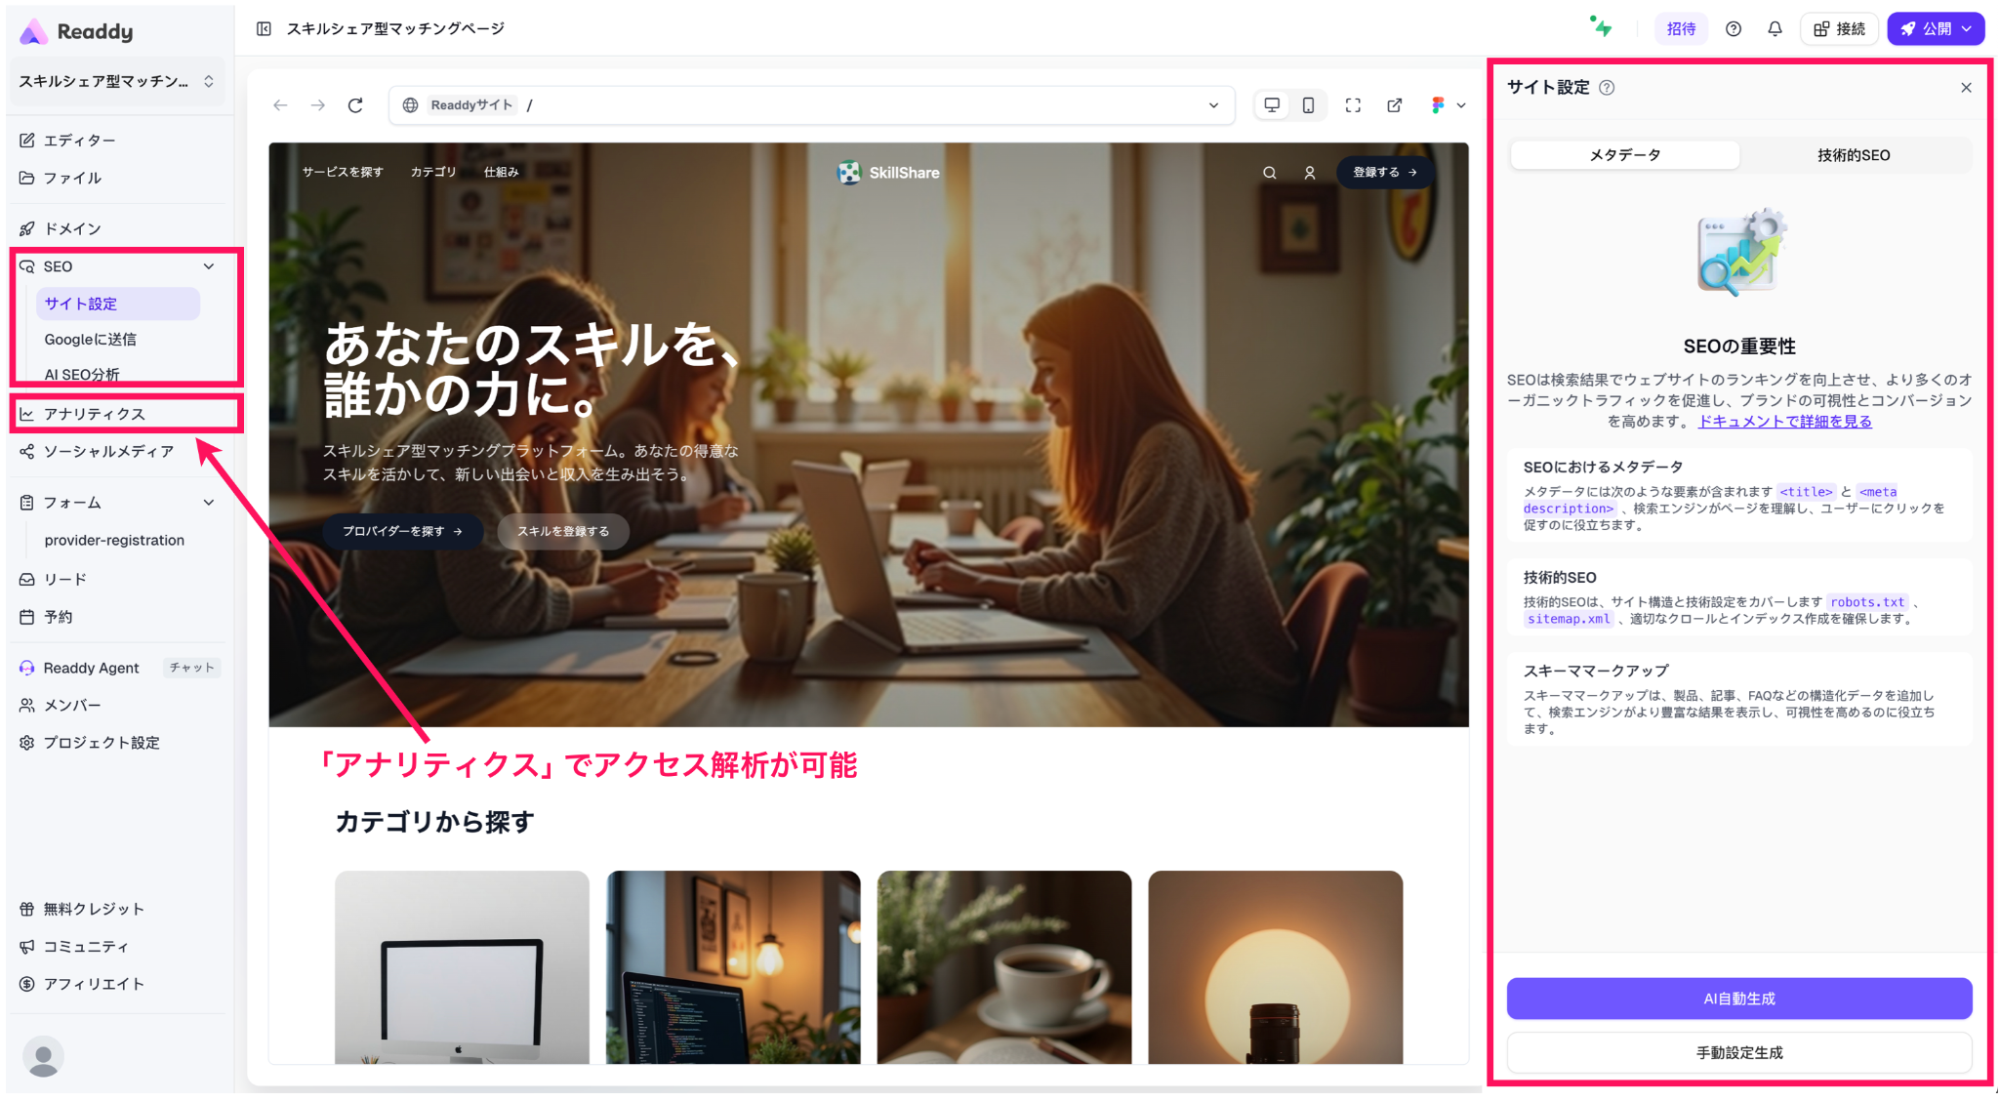The height and width of the screenshot is (1095, 1999).
Task: Click the Readdy logo
Action: 76,31
